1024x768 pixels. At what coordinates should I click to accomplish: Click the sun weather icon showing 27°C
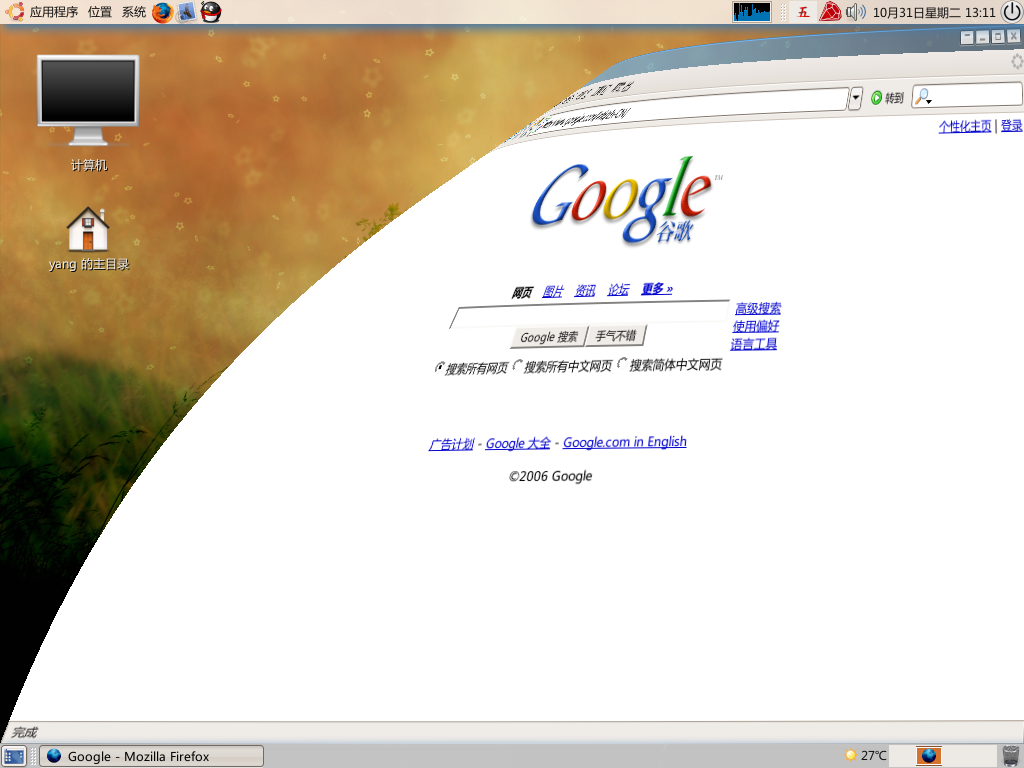point(850,756)
